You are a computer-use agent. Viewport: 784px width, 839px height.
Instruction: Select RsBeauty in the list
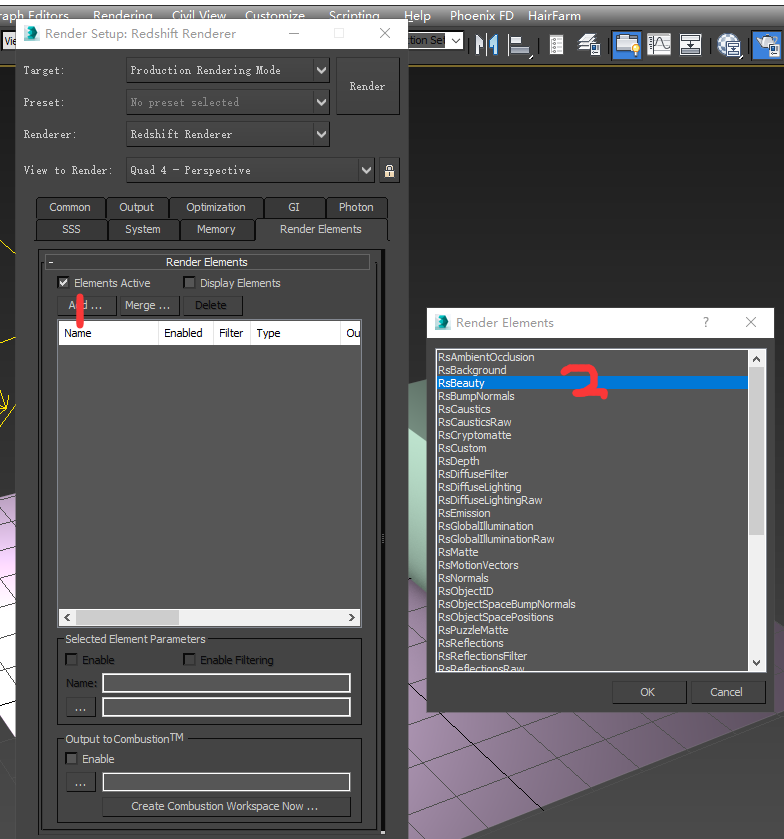point(592,383)
